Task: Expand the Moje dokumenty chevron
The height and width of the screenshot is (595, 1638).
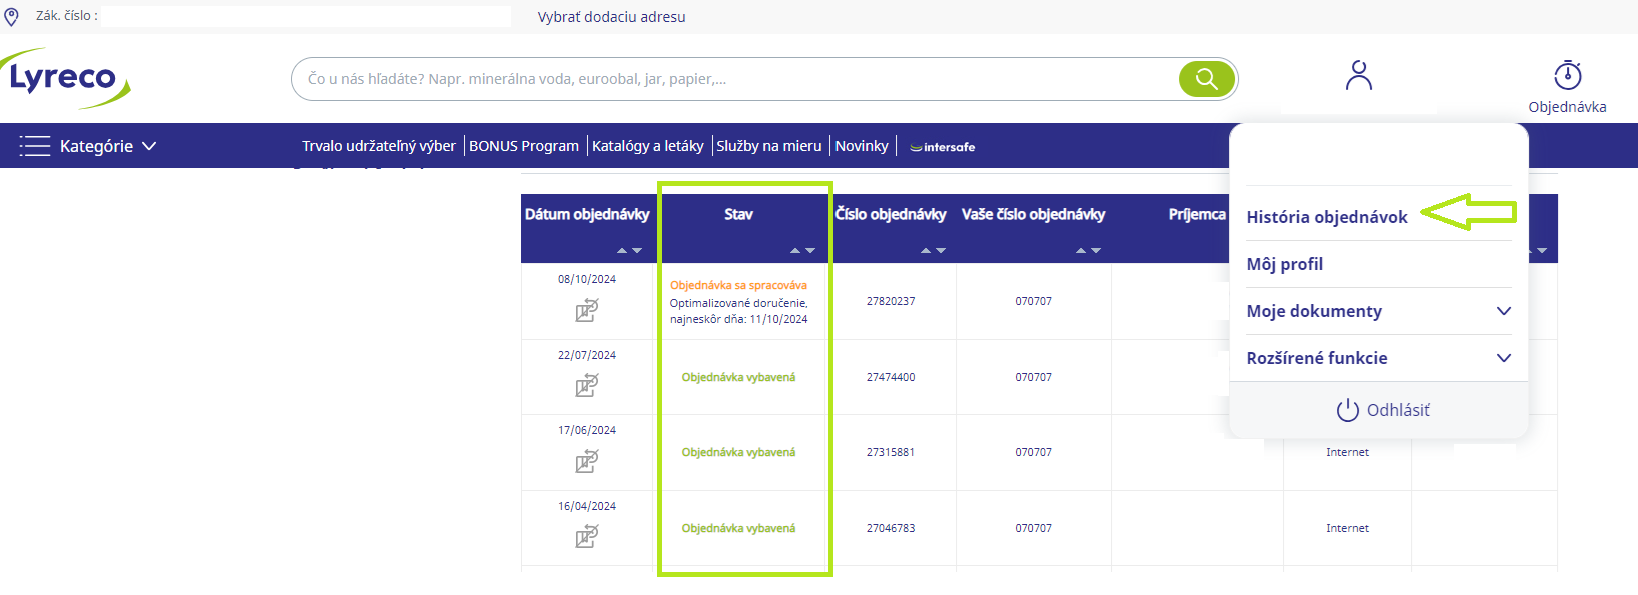Action: [x=1504, y=311]
